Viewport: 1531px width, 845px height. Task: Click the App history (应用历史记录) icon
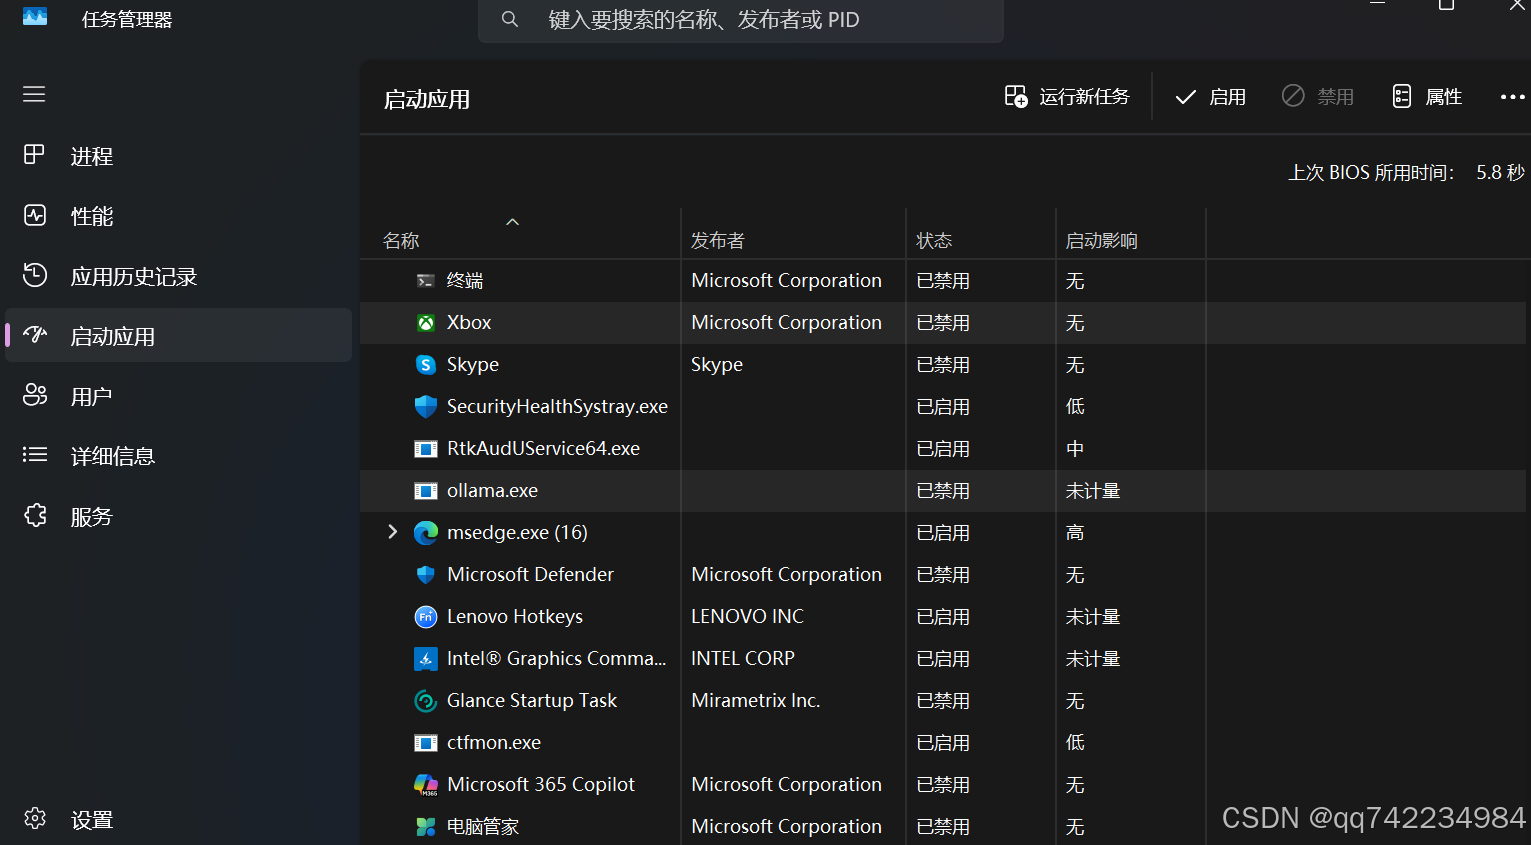coord(35,275)
